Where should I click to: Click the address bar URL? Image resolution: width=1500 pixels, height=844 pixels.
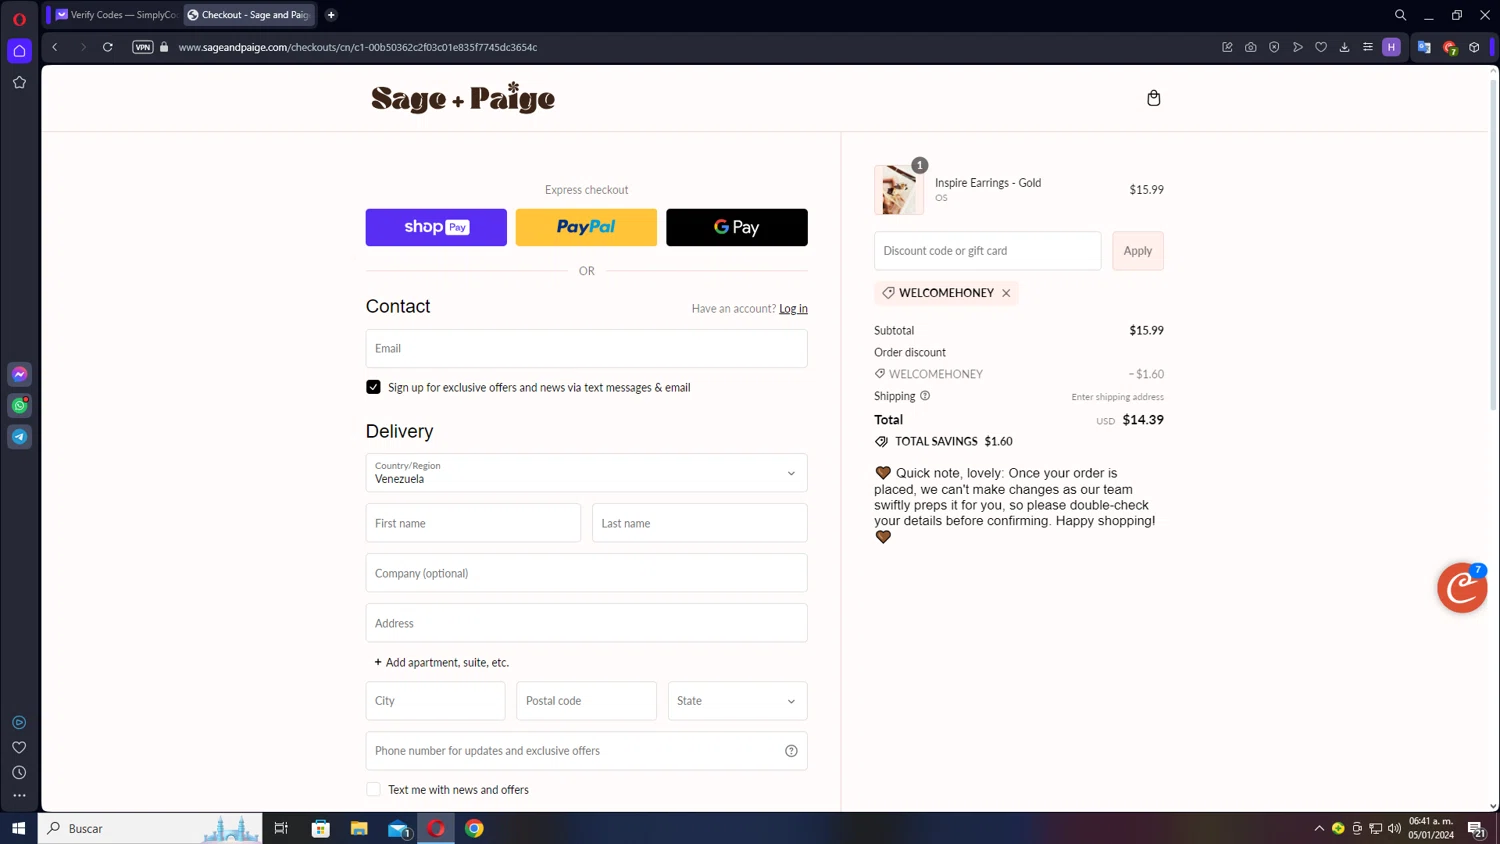tap(358, 47)
